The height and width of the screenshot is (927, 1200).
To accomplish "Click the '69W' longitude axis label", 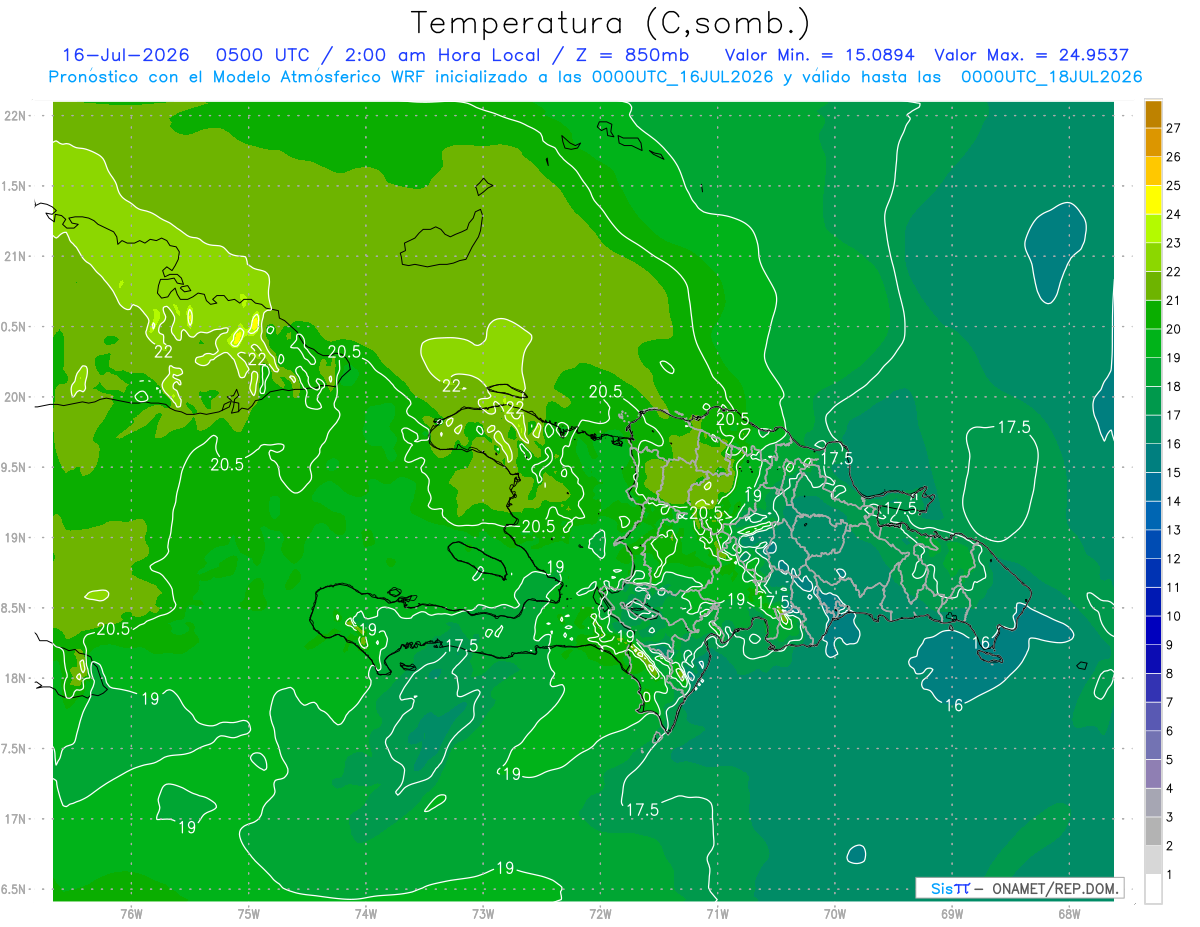I will point(952,914).
